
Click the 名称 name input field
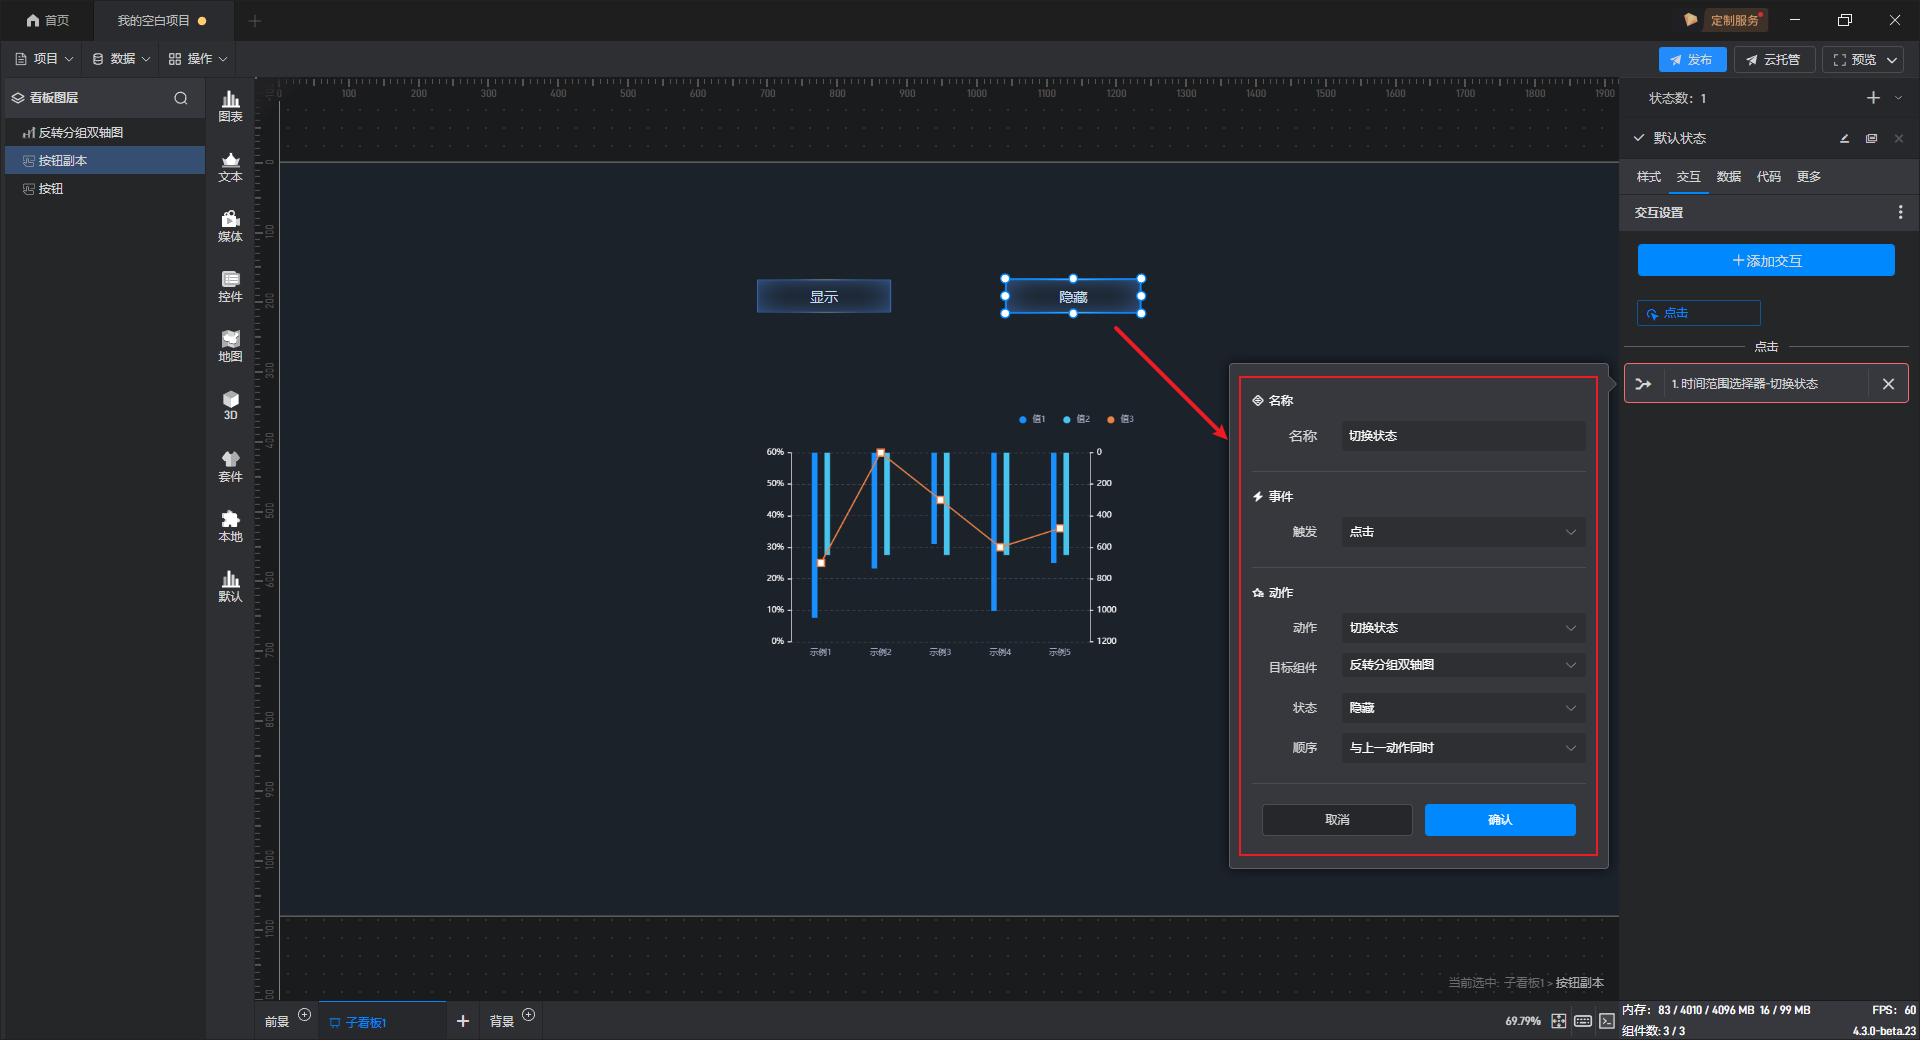click(x=1462, y=436)
